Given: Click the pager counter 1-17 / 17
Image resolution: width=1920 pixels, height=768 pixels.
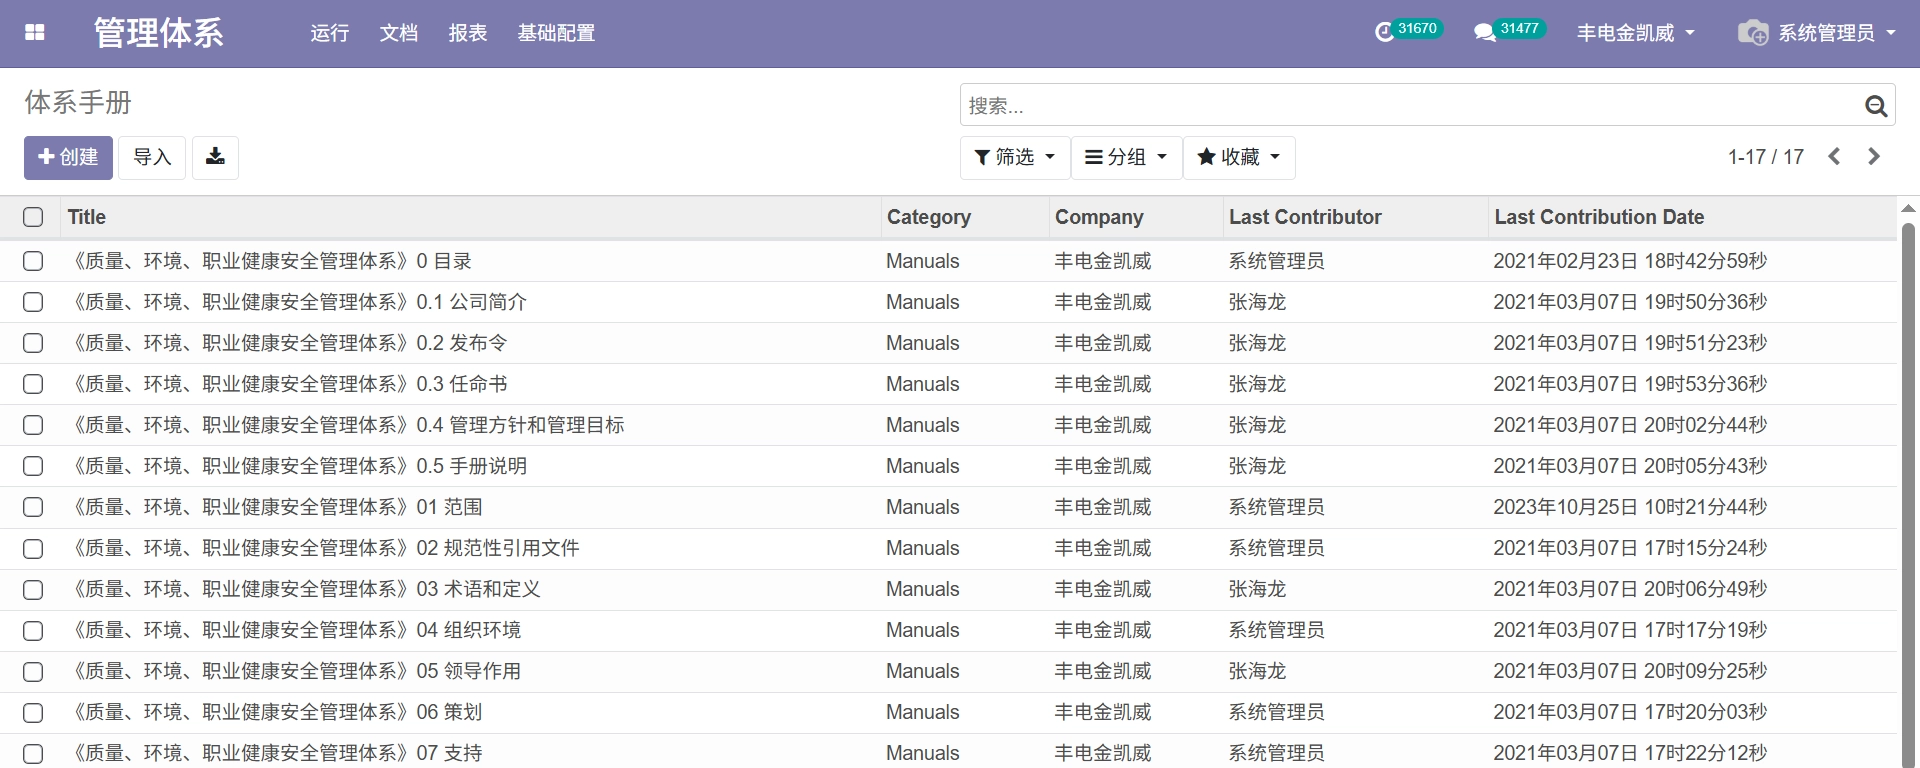Looking at the screenshot, I should tap(1766, 157).
